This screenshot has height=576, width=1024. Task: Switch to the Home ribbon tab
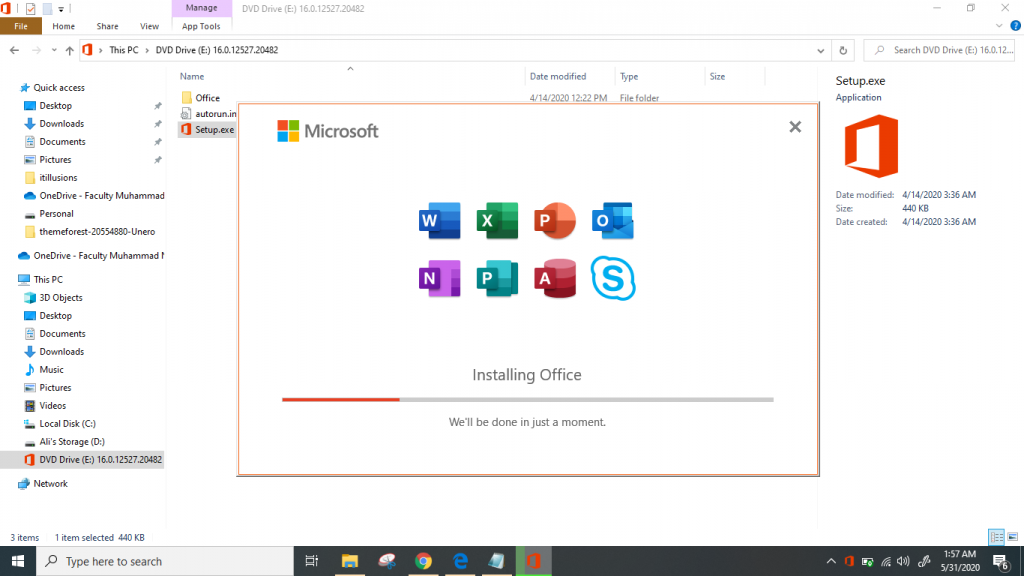[63, 26]
